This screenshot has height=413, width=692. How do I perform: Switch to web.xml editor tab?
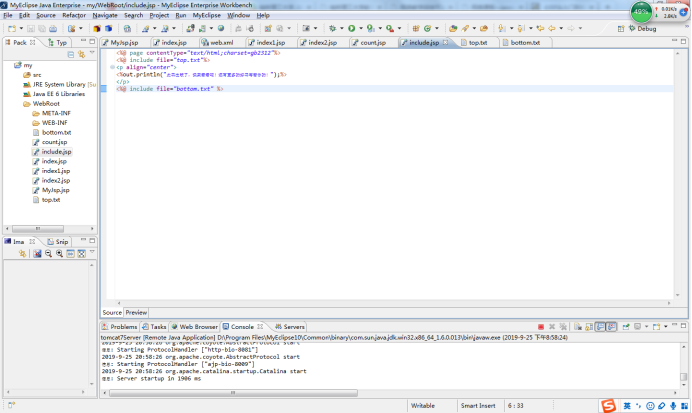click(x=218, y=43)
